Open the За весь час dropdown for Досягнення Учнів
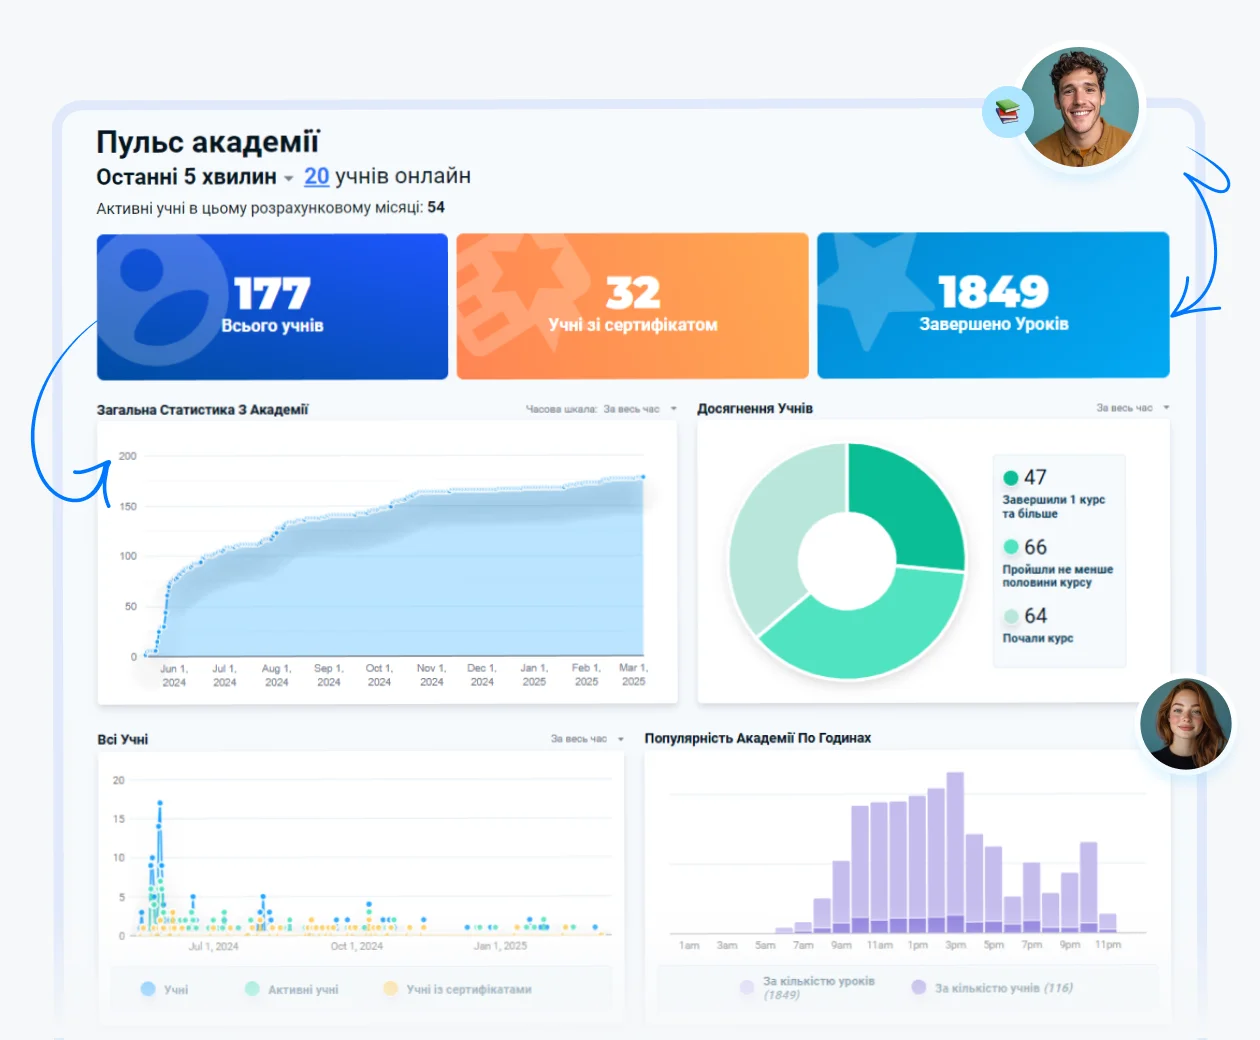 [1132, 408]
